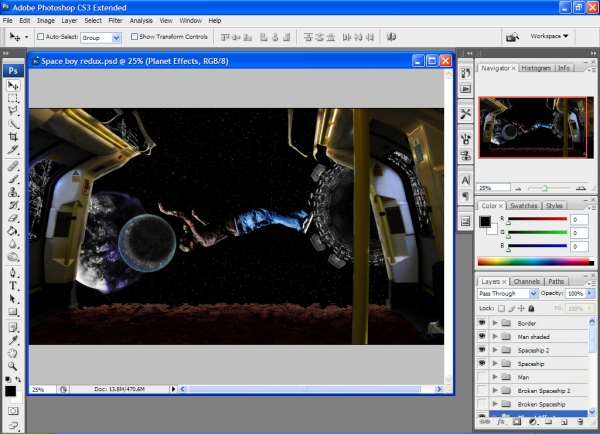Select the Rectangle shape tool
The width and height of the screenshot is (600, 434).
[x=13, y=312]
